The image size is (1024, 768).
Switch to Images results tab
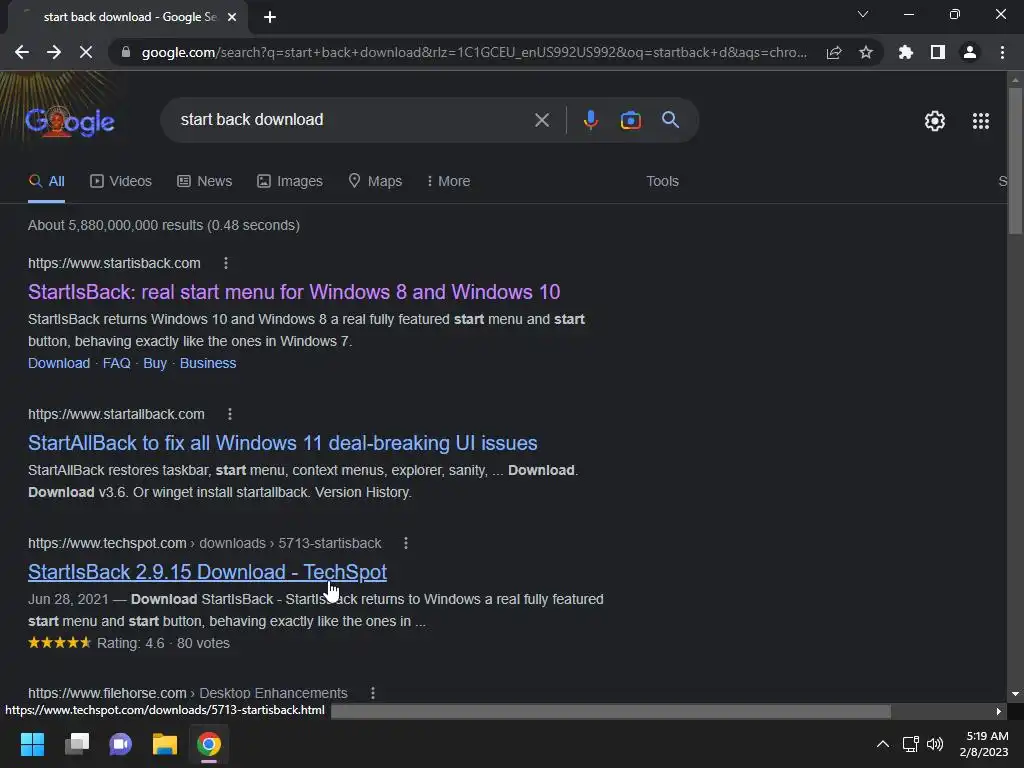click(289, 182)
